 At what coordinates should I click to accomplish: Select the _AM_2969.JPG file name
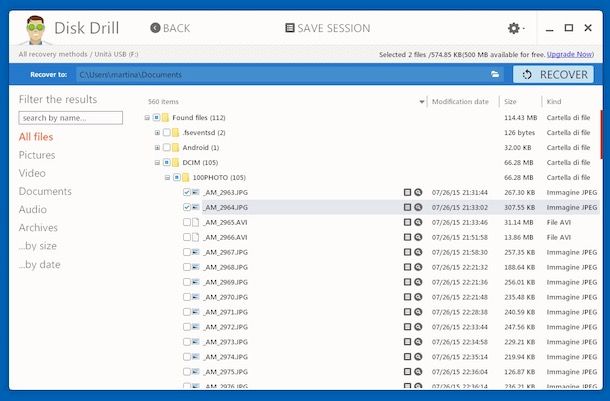click(x=226, y=282)
